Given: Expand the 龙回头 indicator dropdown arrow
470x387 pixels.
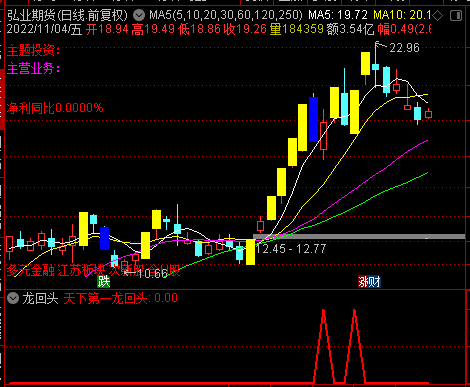Looking at the screenshot, I should pyautogui.click(x=13, y=298).
